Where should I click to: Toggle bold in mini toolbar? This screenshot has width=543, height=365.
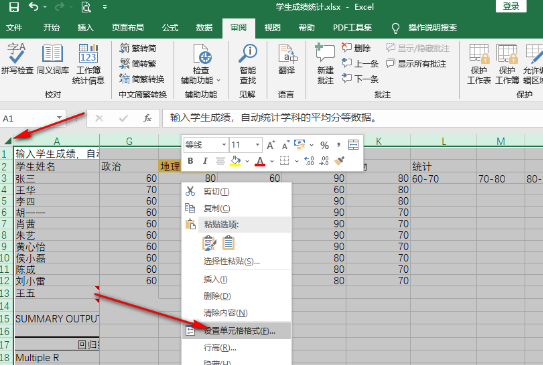pyautogui.click(x=190, y=161)
